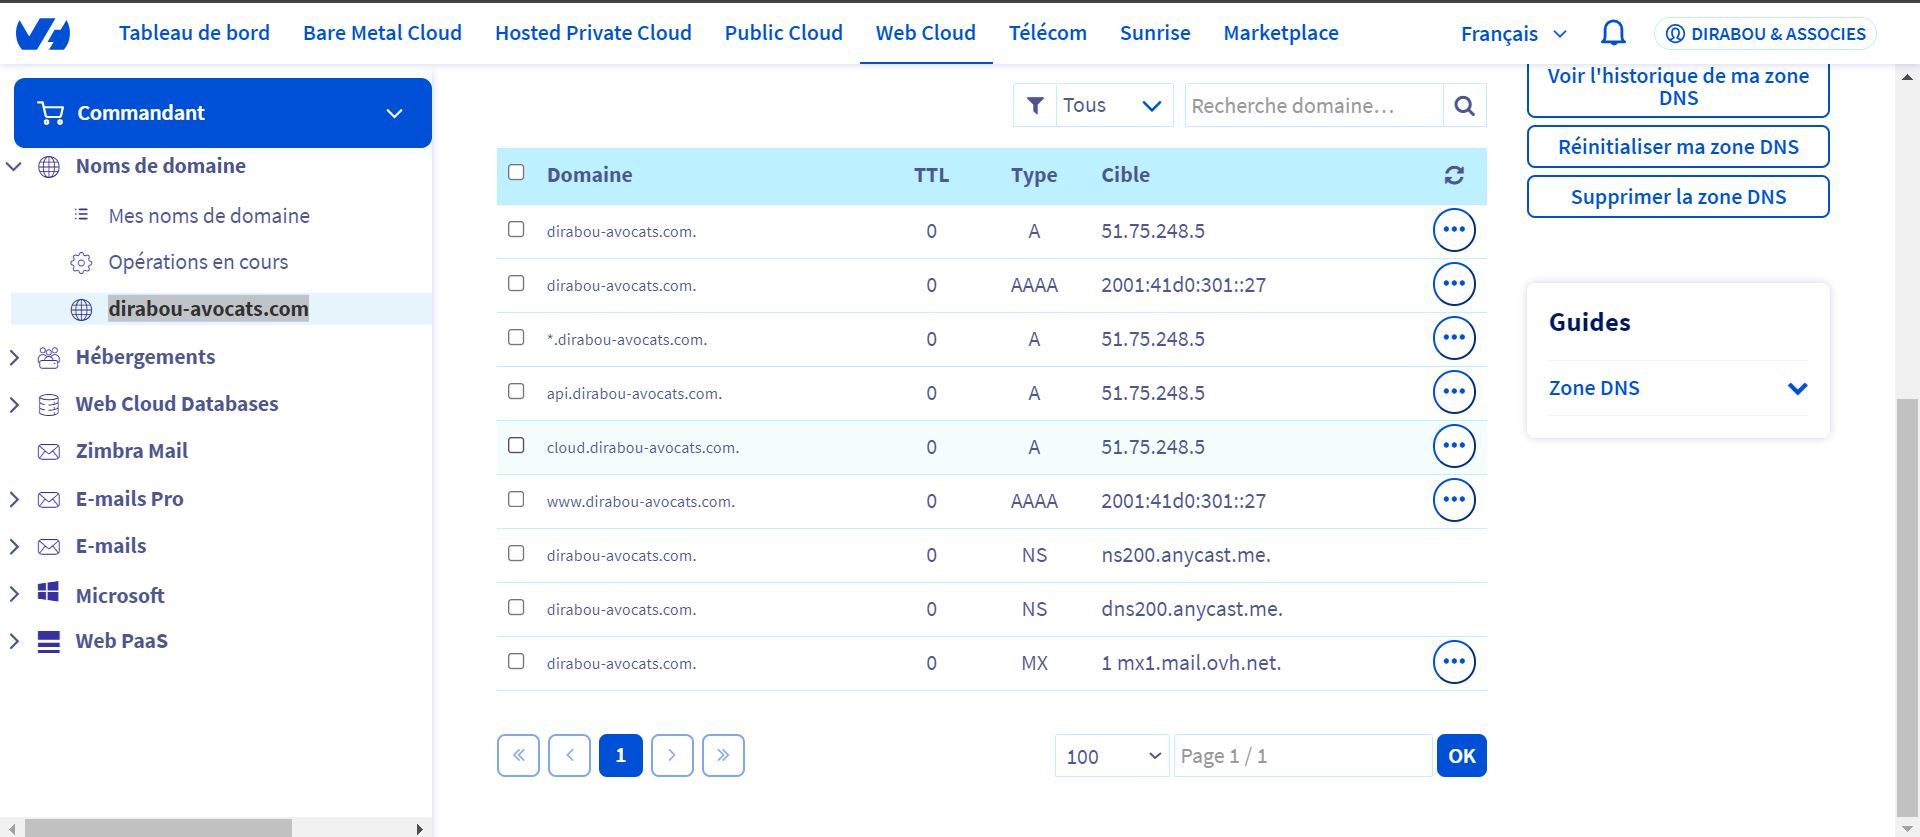Click Réinitialiser ma zone DNS

[x=1678, y=147]
